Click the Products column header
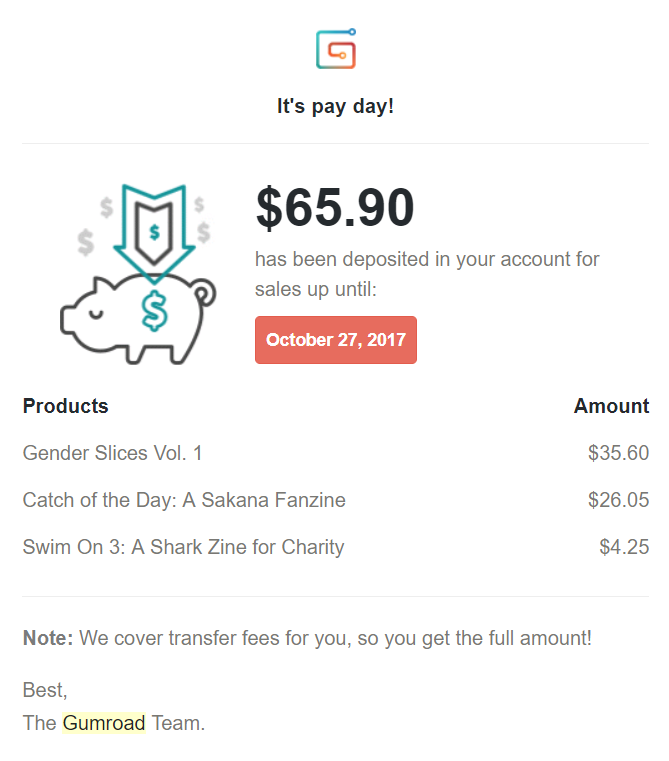The width and height of the screenshot is (669, 761). click(x=65, y=406)
